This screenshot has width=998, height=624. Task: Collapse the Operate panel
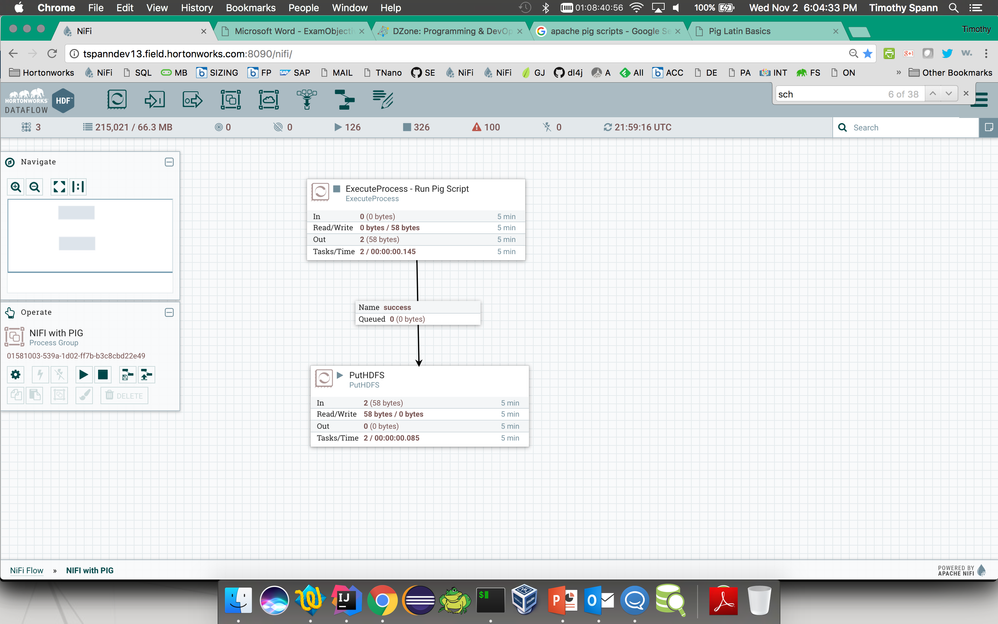pyautogui.click(x=169, y=312)
